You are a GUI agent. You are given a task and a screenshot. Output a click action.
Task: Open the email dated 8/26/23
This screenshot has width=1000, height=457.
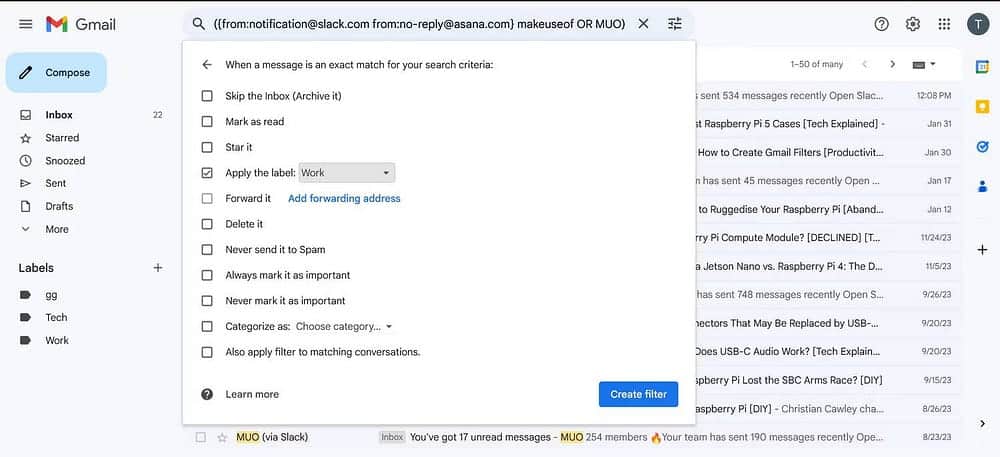(x=828, y=409)
